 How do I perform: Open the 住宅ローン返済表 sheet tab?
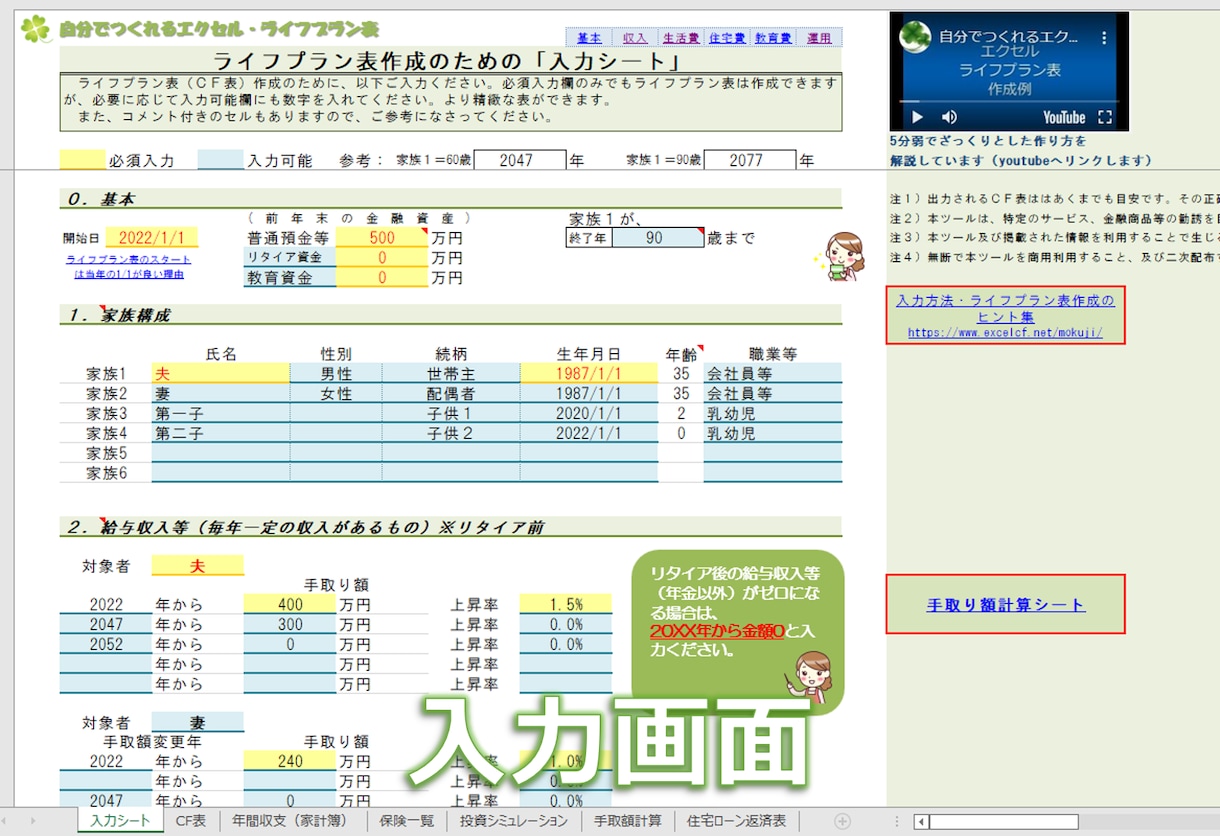click(736, 821)
